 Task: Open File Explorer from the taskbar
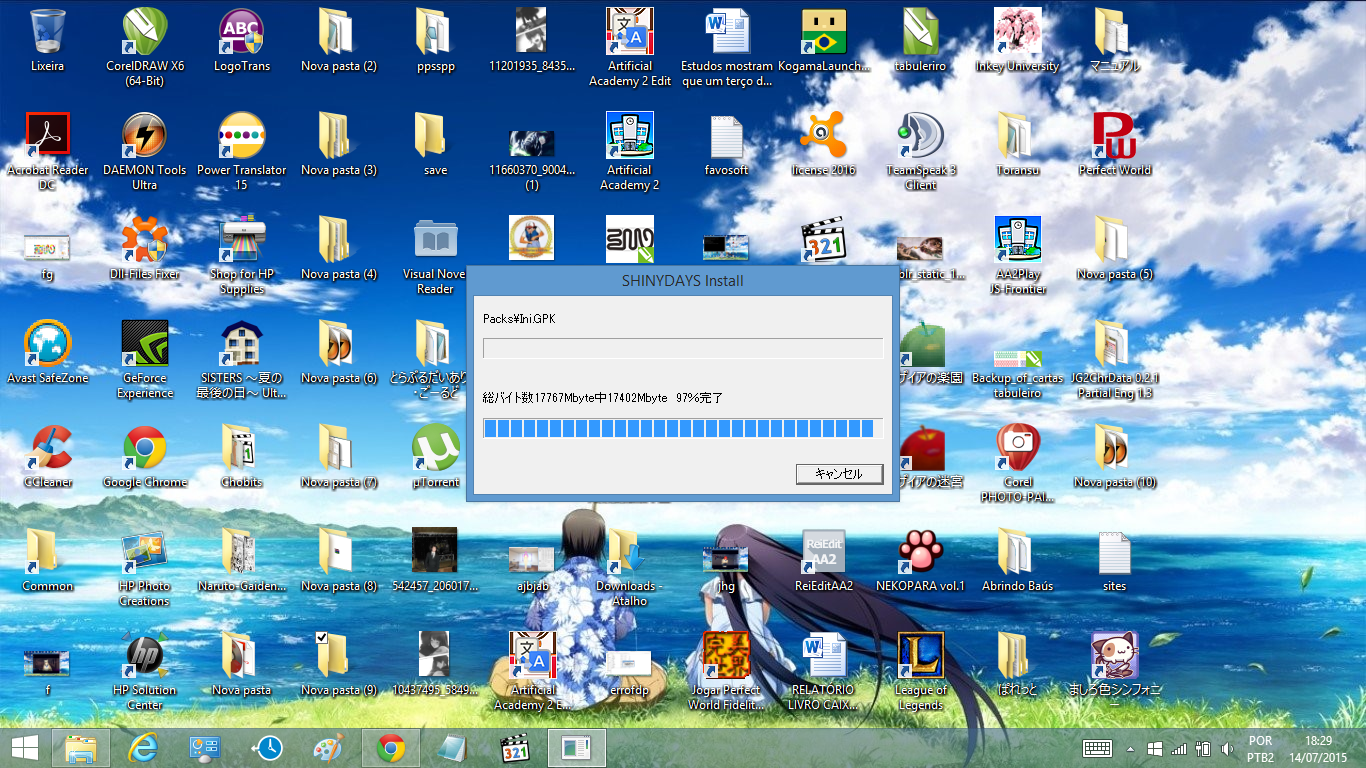click(80, 748)
